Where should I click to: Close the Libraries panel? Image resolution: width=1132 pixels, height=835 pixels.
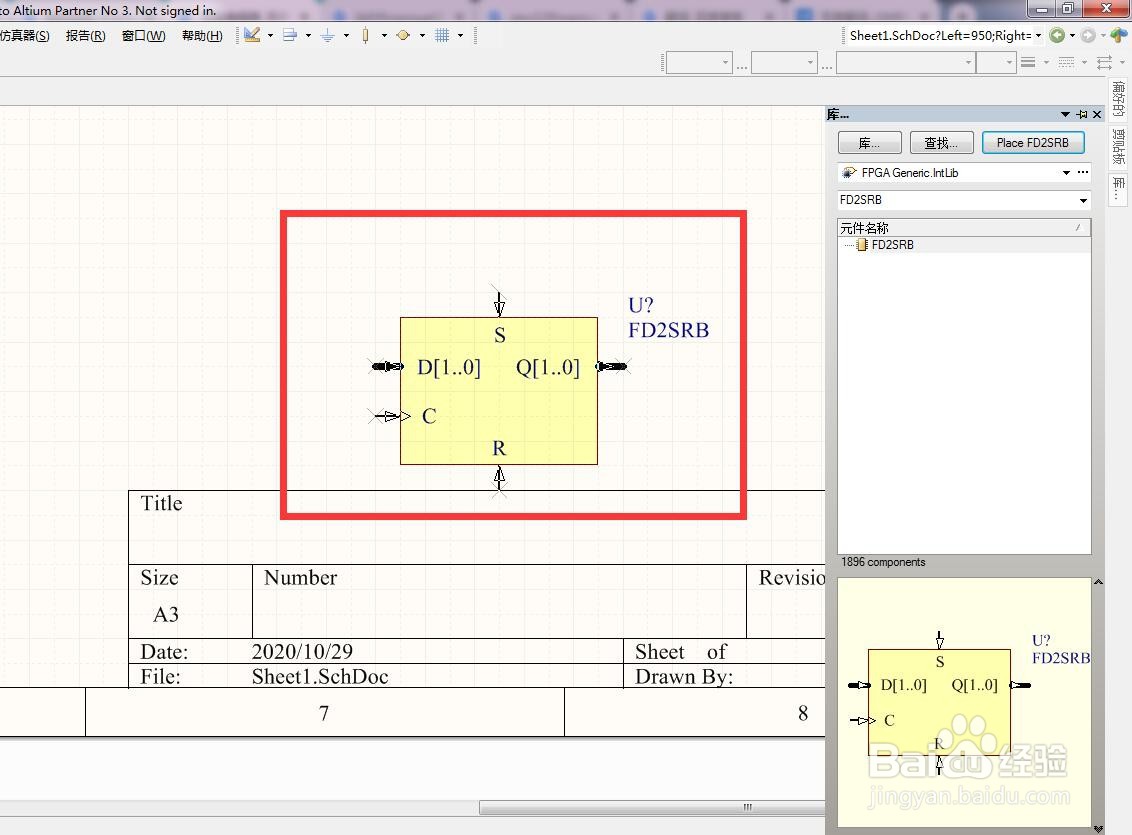tap(1097, 114)
